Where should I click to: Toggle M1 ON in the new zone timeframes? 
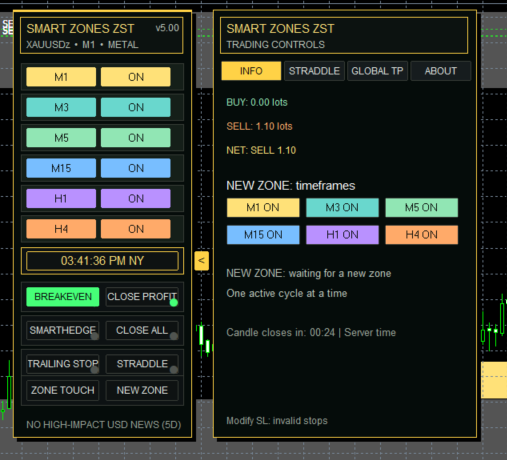click(x=263, y=208)
